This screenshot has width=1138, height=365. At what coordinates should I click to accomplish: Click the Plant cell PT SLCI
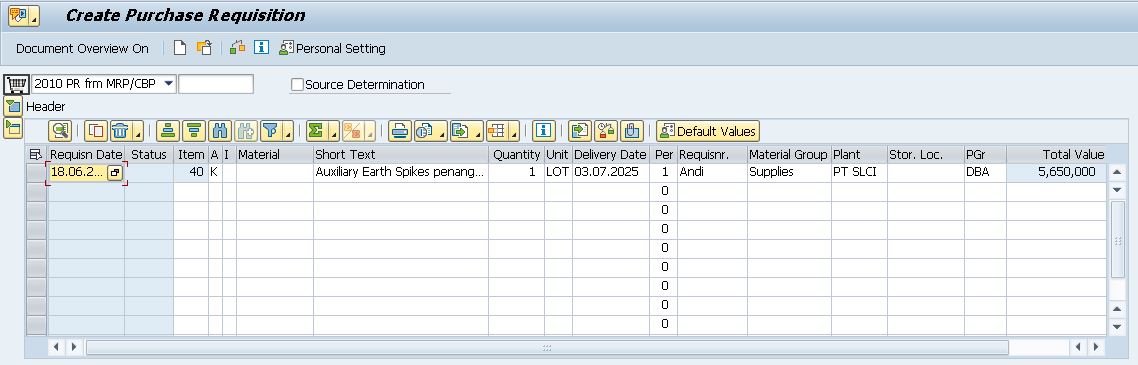859,173
